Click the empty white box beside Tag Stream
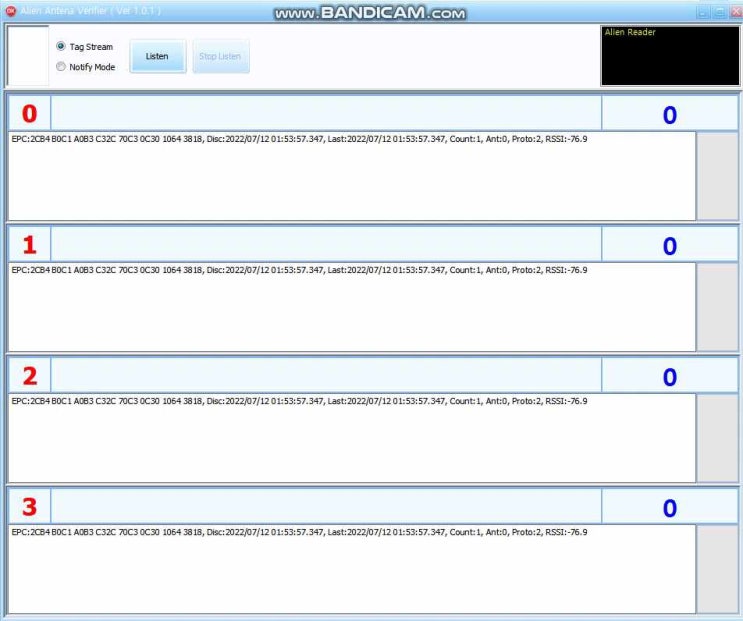Viewport: 743px width, 621px height. [28, 56]
